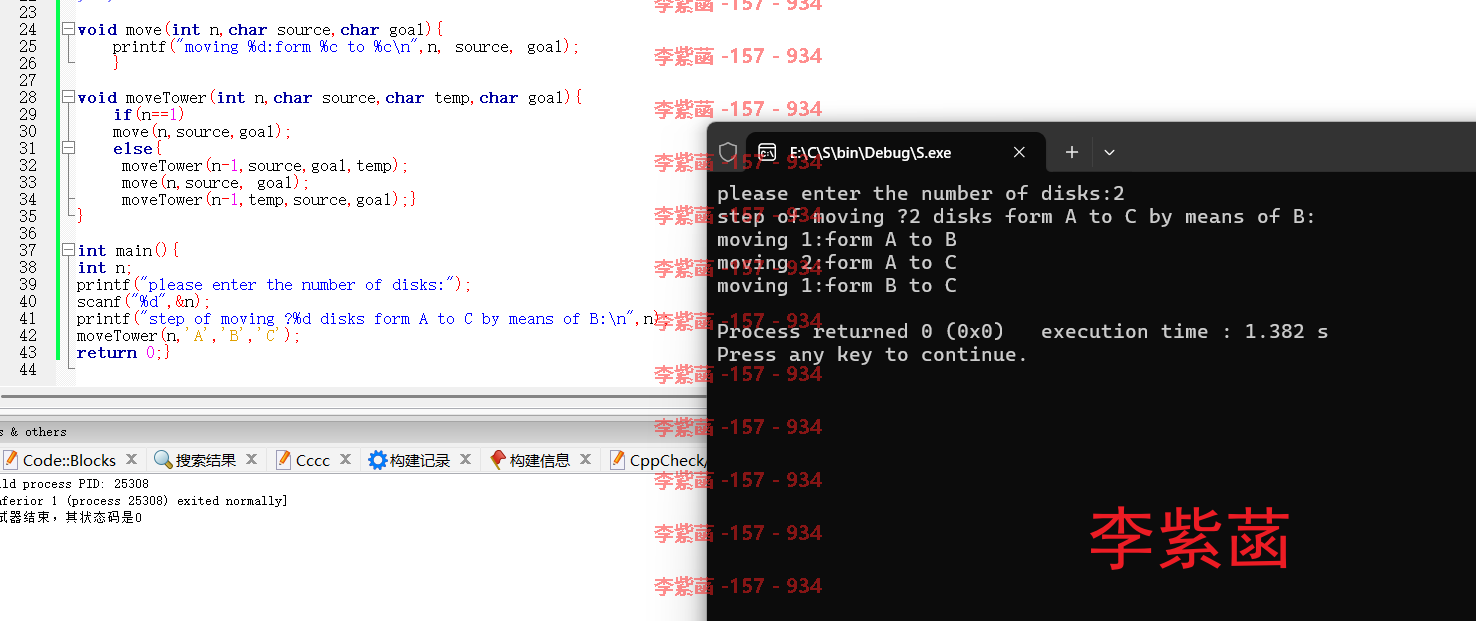Close the 构建信息 log tab
The height and width of the screenshot is (621, 1476).
coord(585,459)
